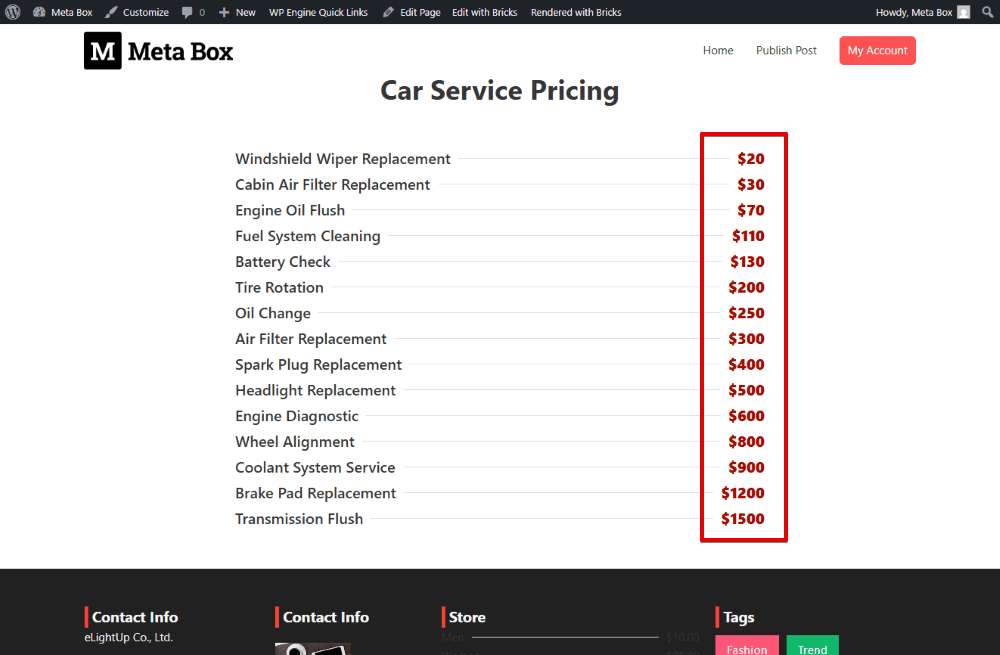This screenshot has width=1000, height=655.
Task: Click Edit with Bricks
Action: coord(485,12)
